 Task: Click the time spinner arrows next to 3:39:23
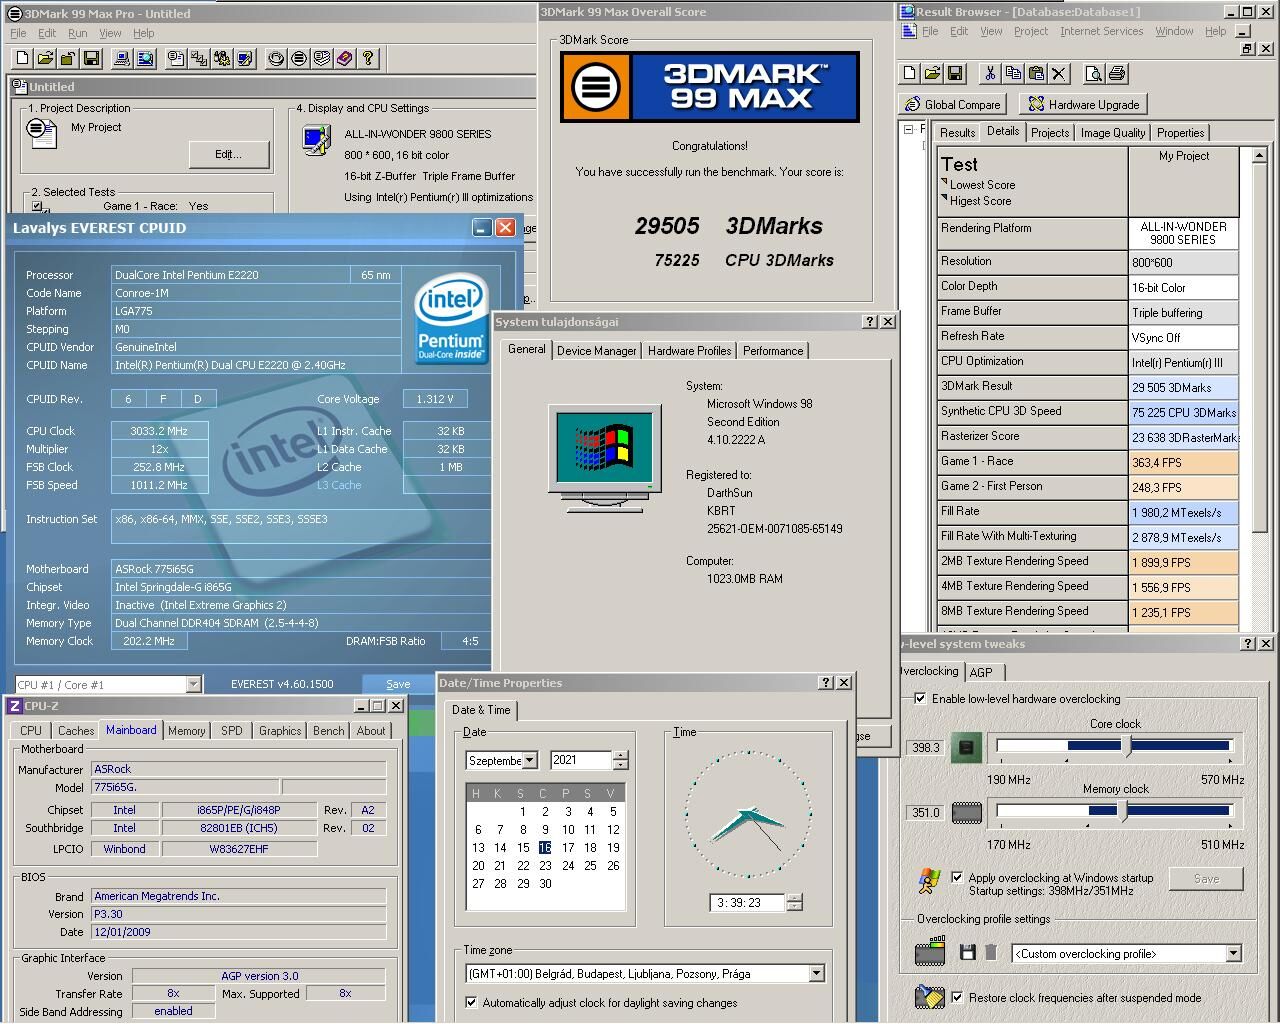click(x=794, y=902)
